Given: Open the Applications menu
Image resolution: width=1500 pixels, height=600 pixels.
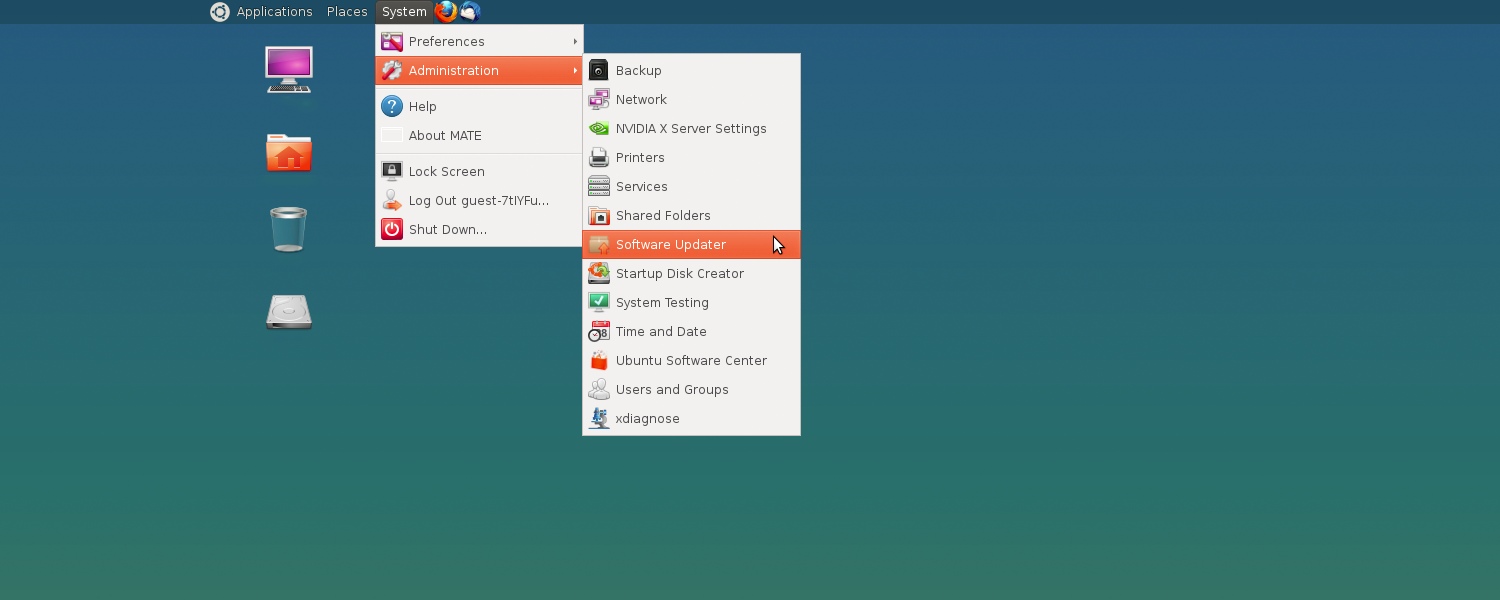Looking at the screenshot, I should coord(274,12).
